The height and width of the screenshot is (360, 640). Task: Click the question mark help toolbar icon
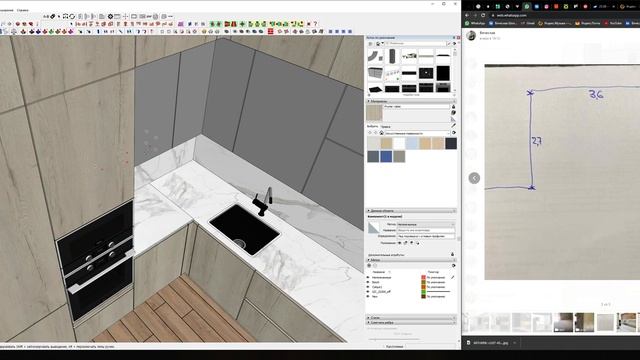point(315,24)
